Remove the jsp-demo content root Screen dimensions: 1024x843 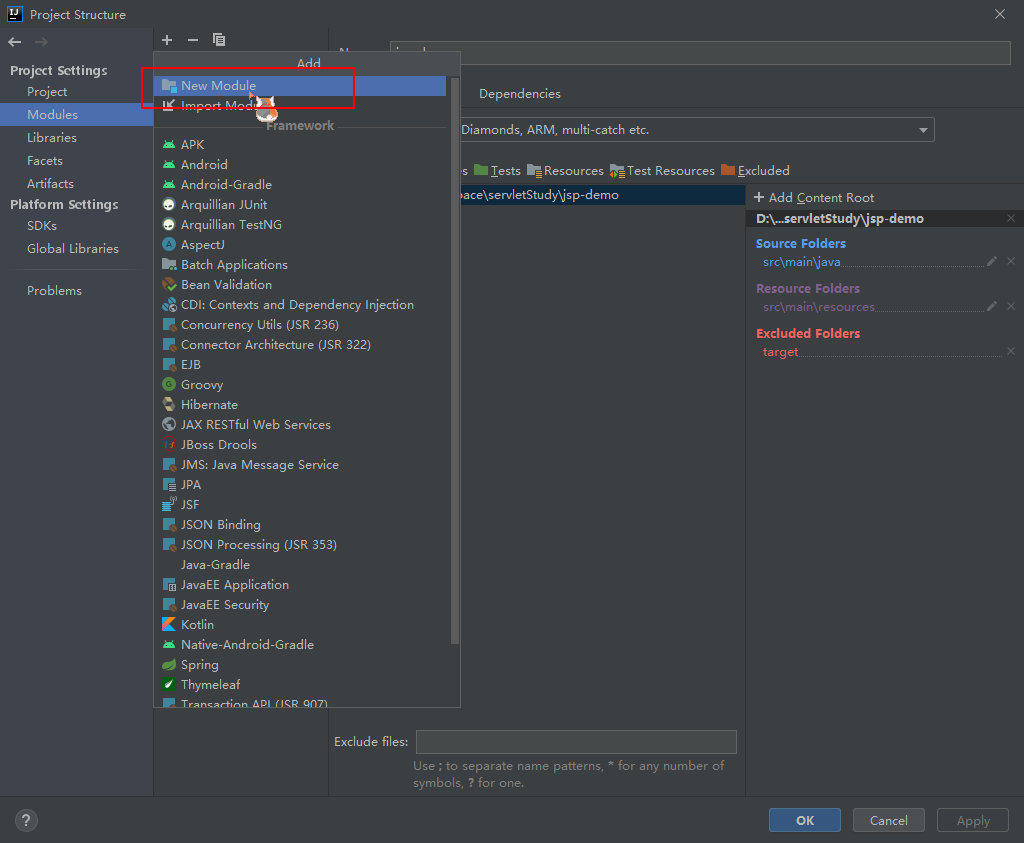tap(1011, 218)
